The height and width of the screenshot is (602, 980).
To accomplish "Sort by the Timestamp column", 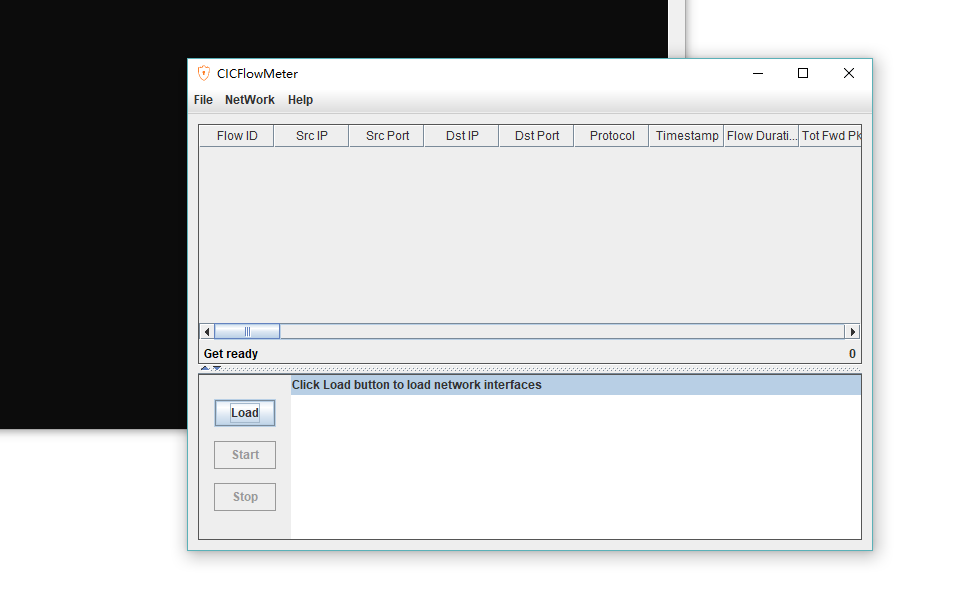I will [x=686, y=135].
